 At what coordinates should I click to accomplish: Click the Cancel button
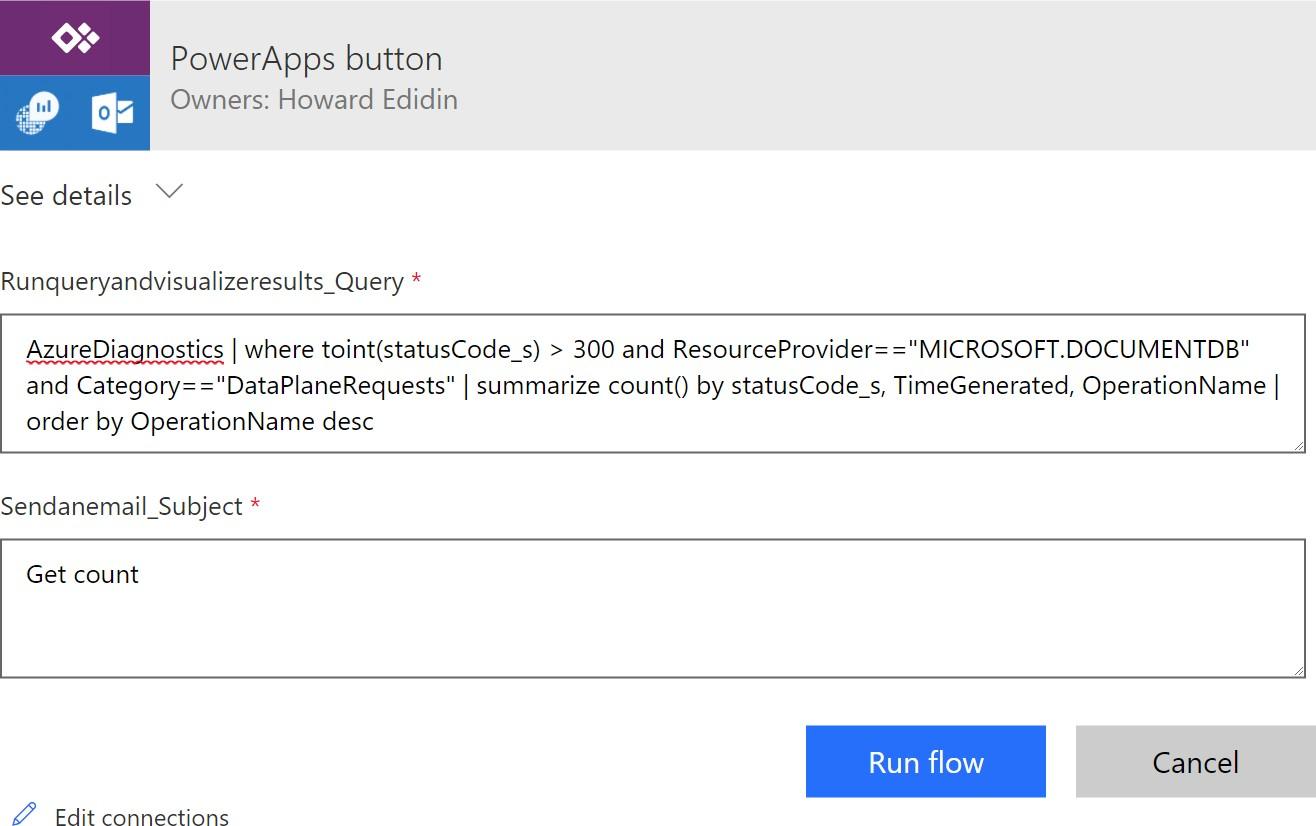[1195, 762]
